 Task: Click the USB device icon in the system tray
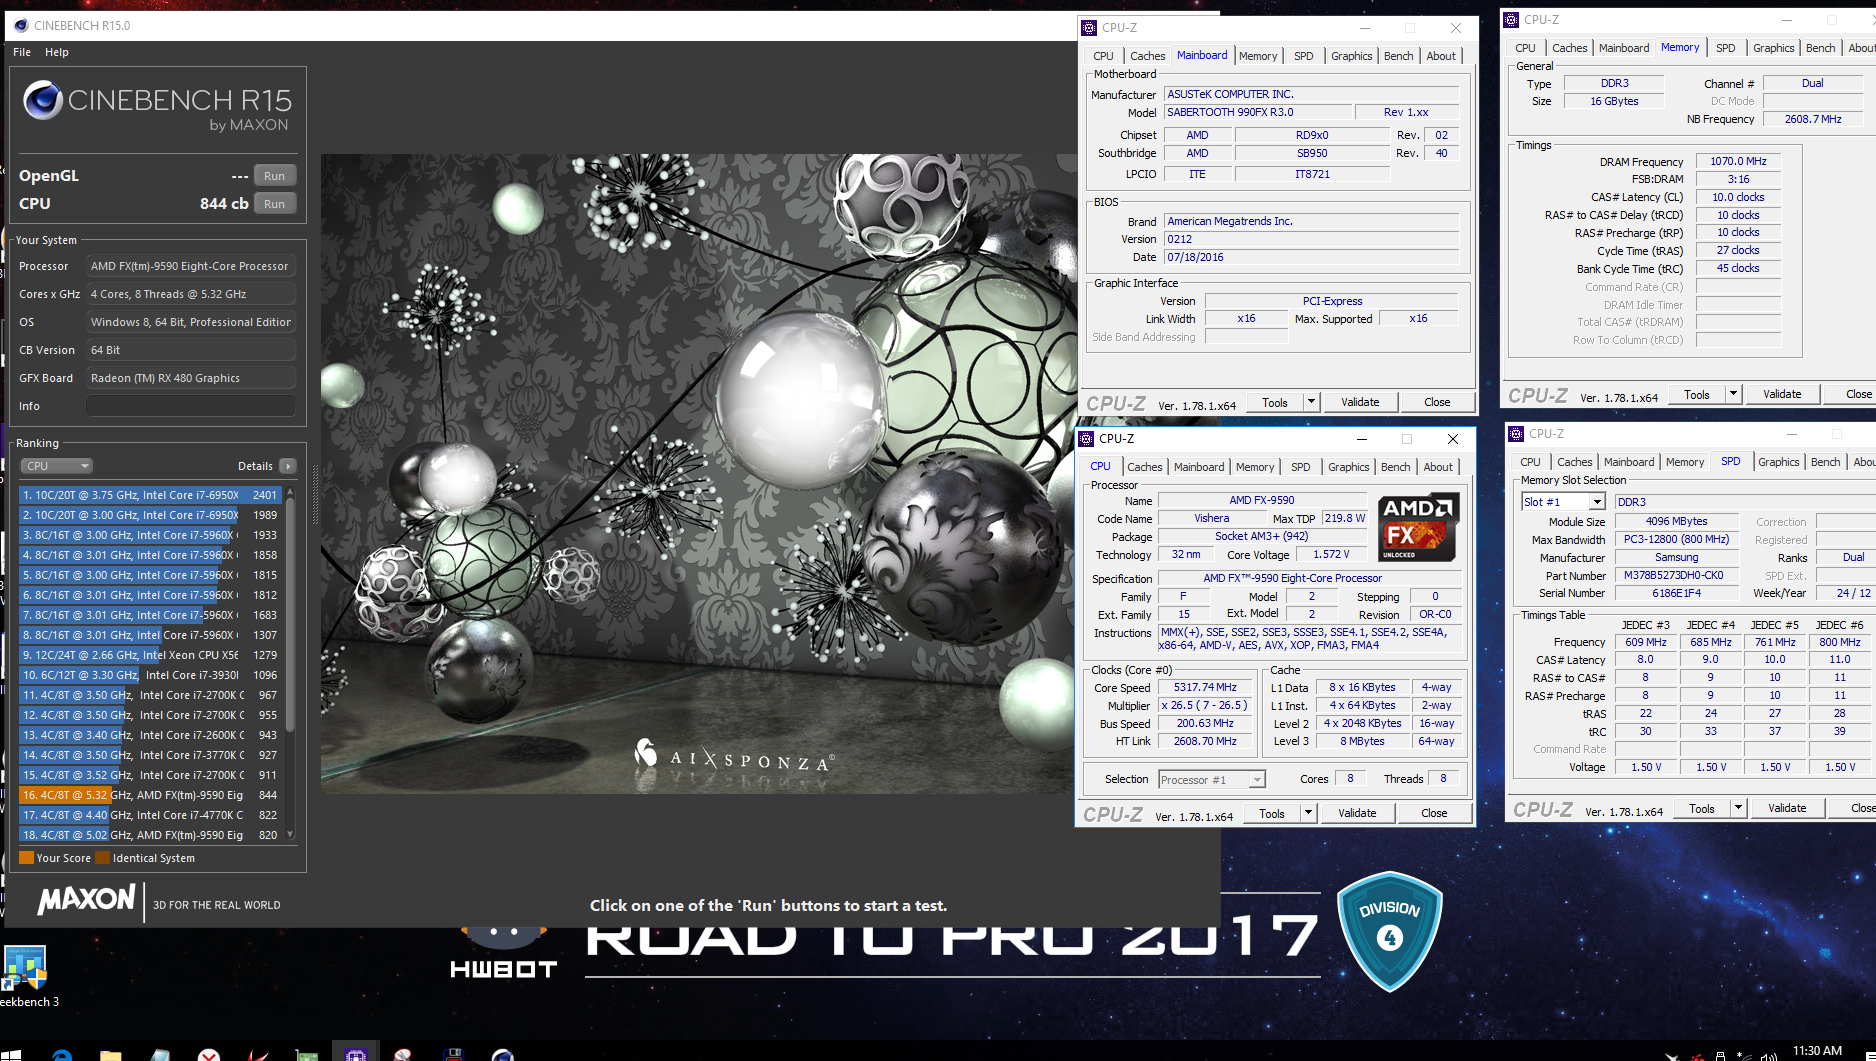[1720, 1055]
